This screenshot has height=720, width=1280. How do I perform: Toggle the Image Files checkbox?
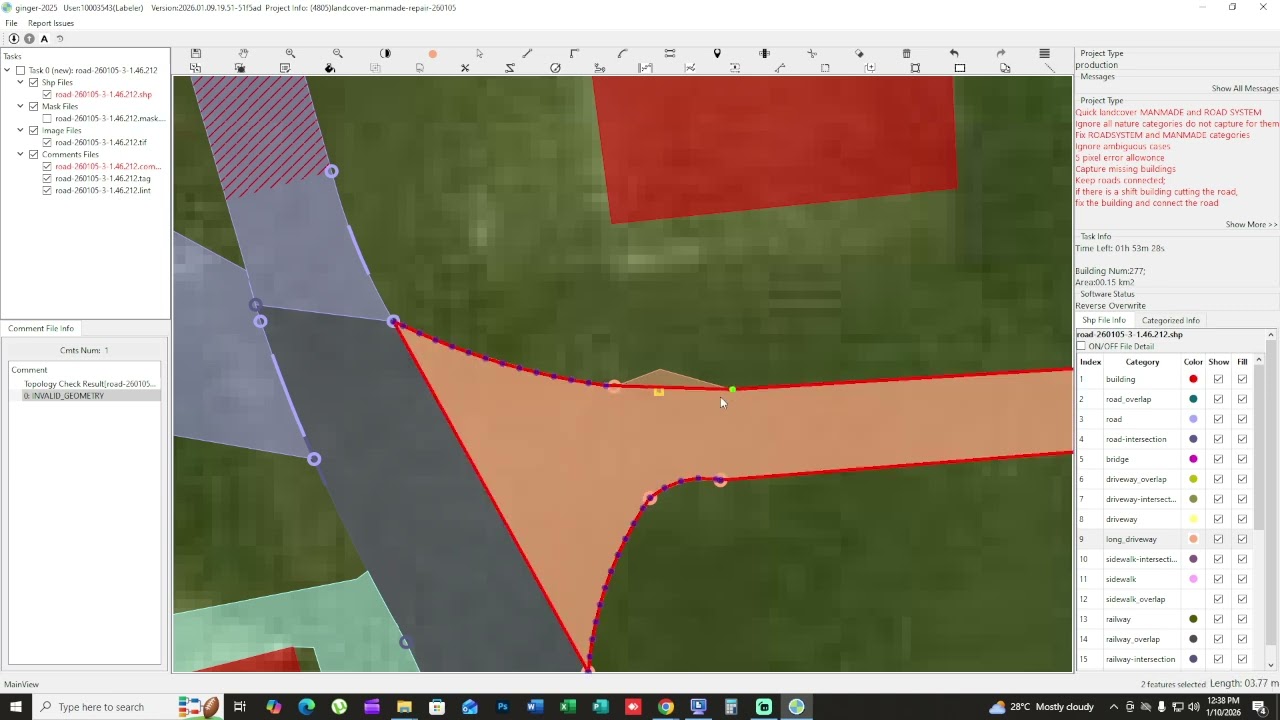pyautogui.click(x=34, y=130)
